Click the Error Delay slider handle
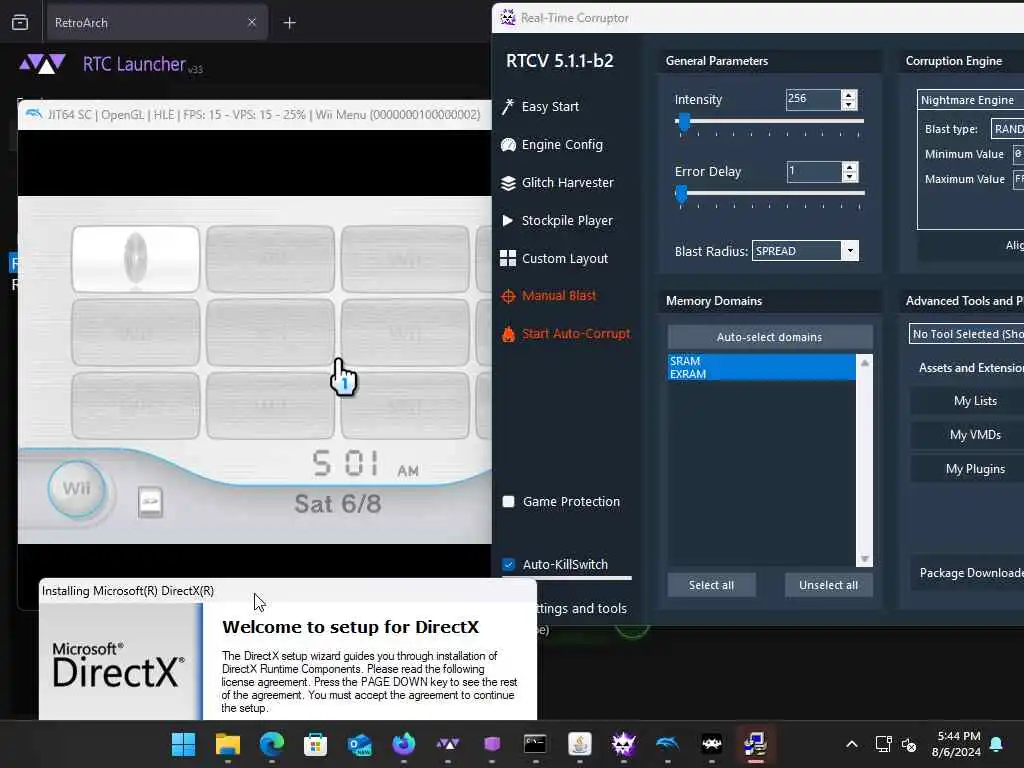This screenshot has width=1024, height=768. pos(681,193)
